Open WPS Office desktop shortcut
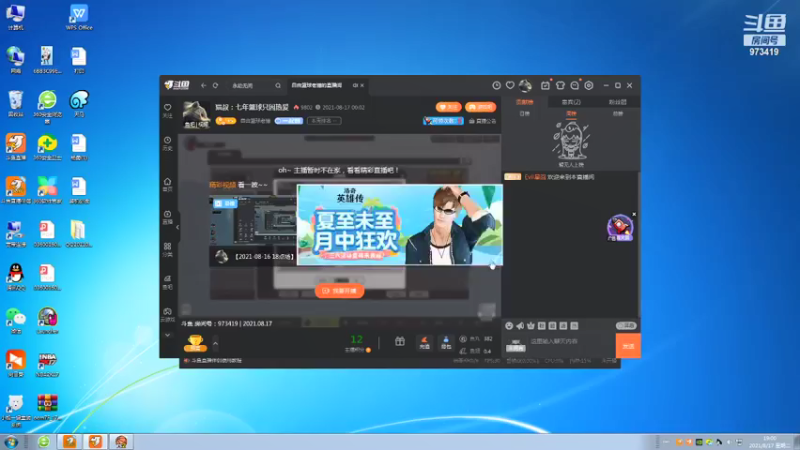Screen dimensions: 800x450 click(x=79, y=17)
